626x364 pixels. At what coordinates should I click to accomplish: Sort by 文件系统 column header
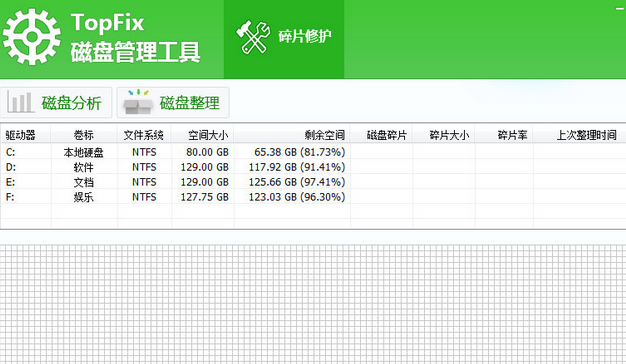coord(144,135)
